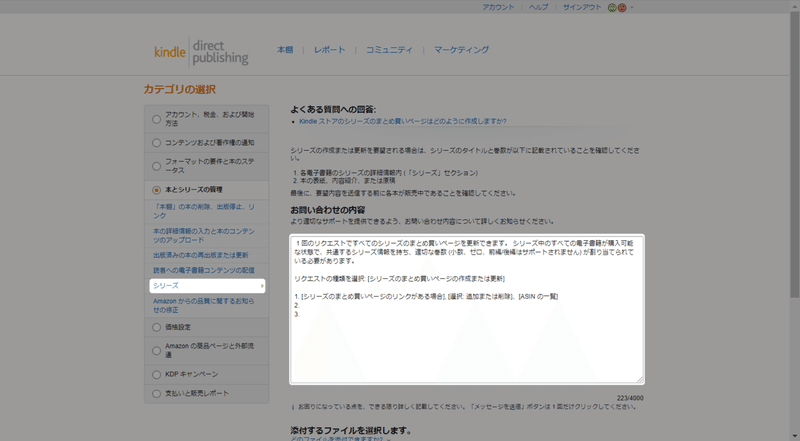Select the highlighted シリーズ subcategory
The width and height of the screenshot is (800, 441).
[x=207, y=286]
